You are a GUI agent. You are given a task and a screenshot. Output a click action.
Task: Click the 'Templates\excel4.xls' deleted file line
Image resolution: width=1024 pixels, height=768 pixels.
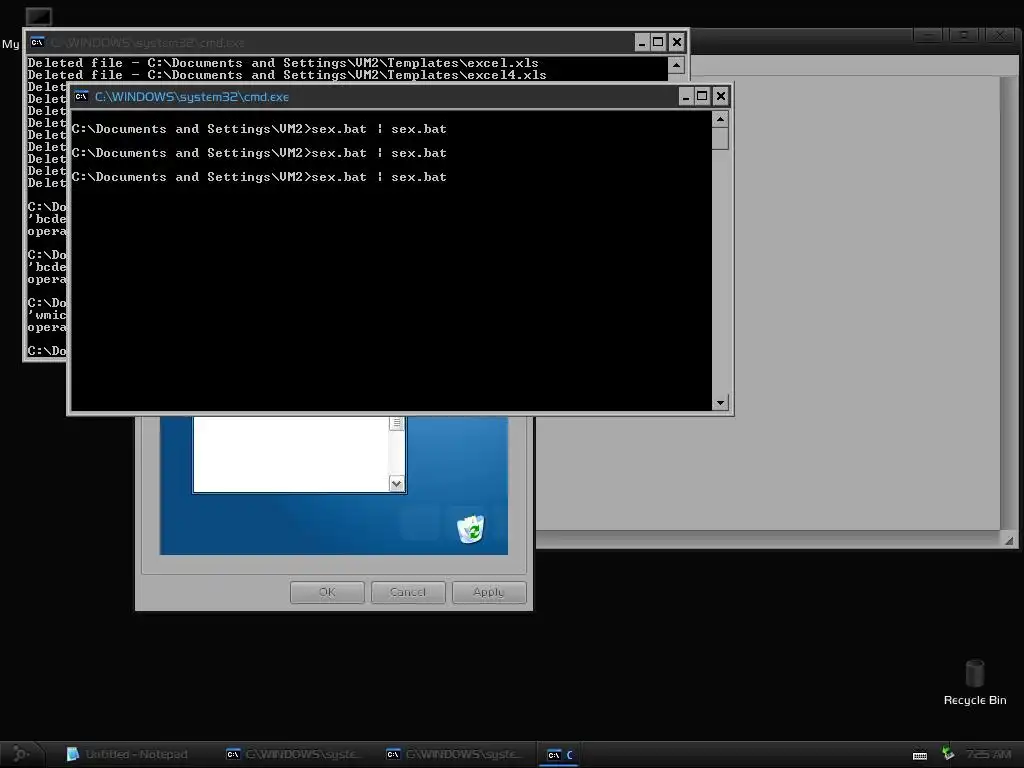click(x=287, y=75)
